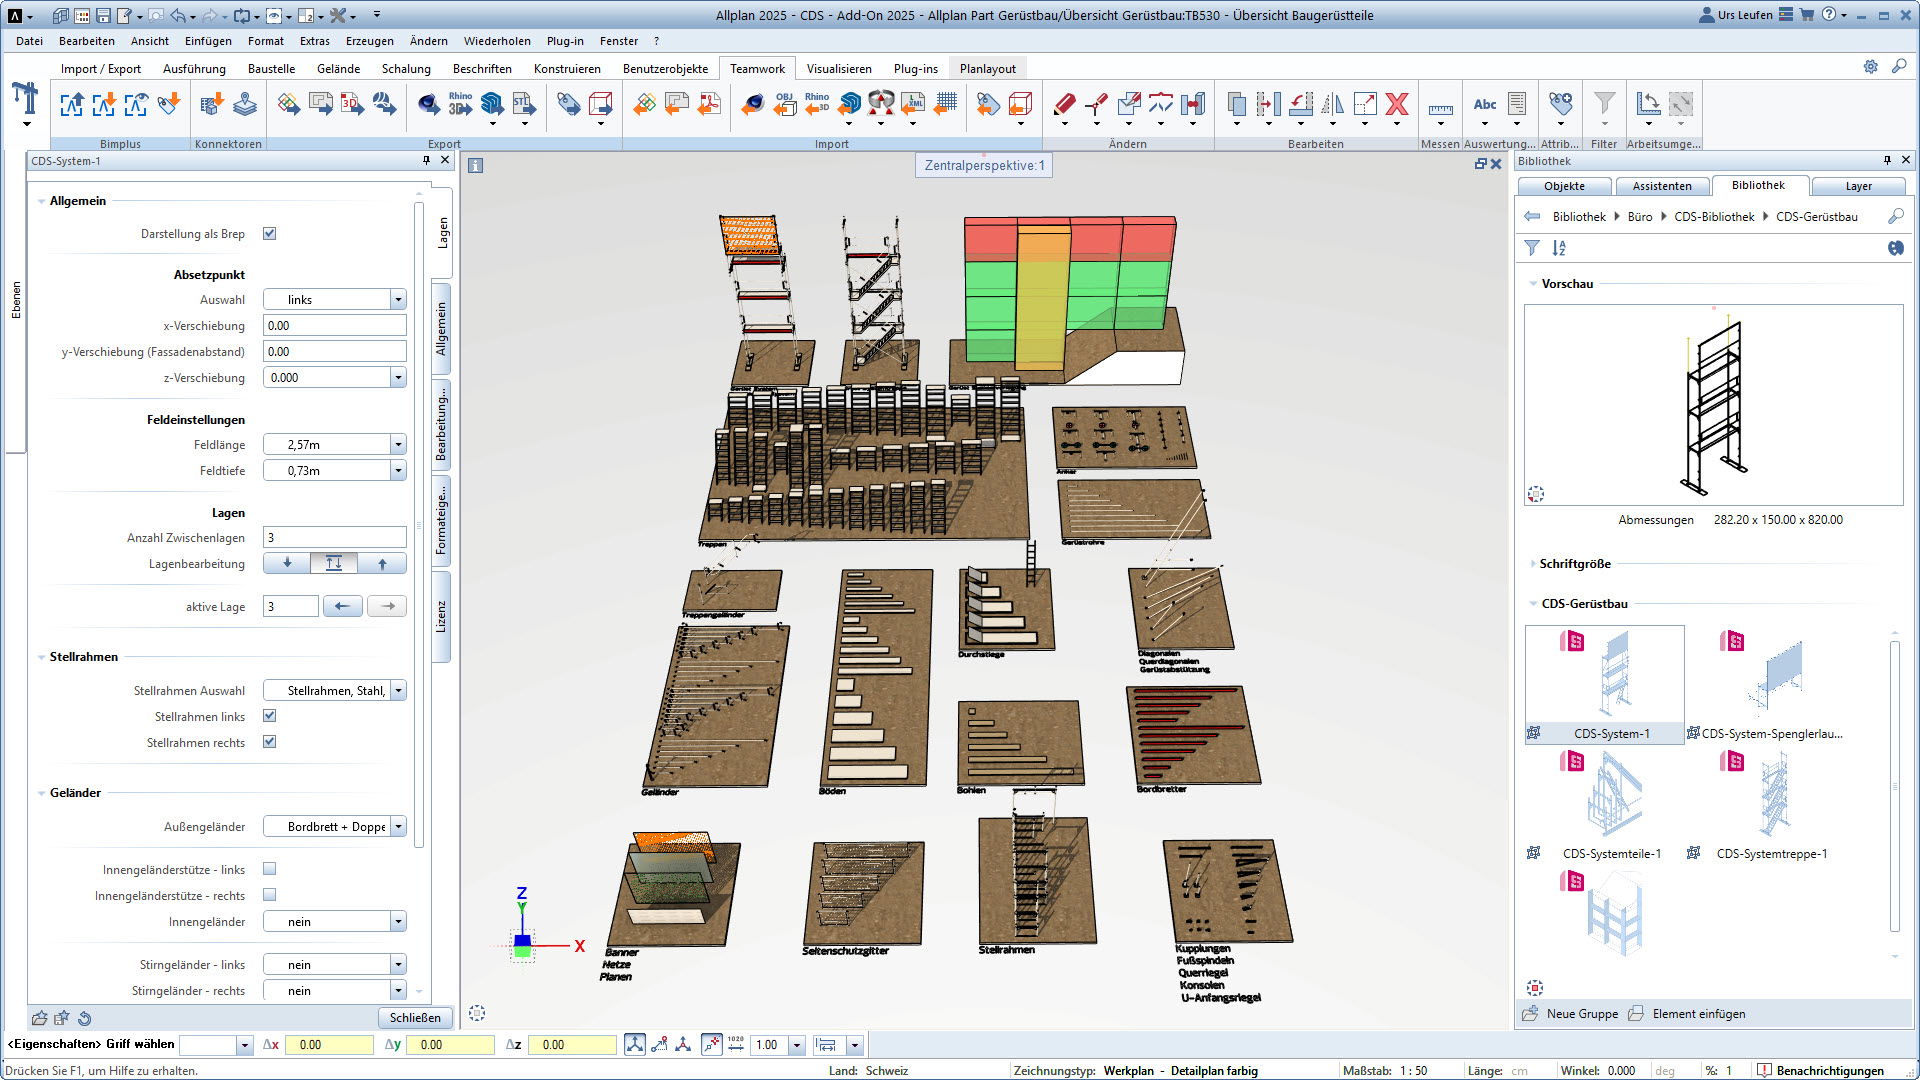The image size is (1920, 1080).
Task: Enable Innengeländerstütze - links checkbox
Action: point(269,869)
